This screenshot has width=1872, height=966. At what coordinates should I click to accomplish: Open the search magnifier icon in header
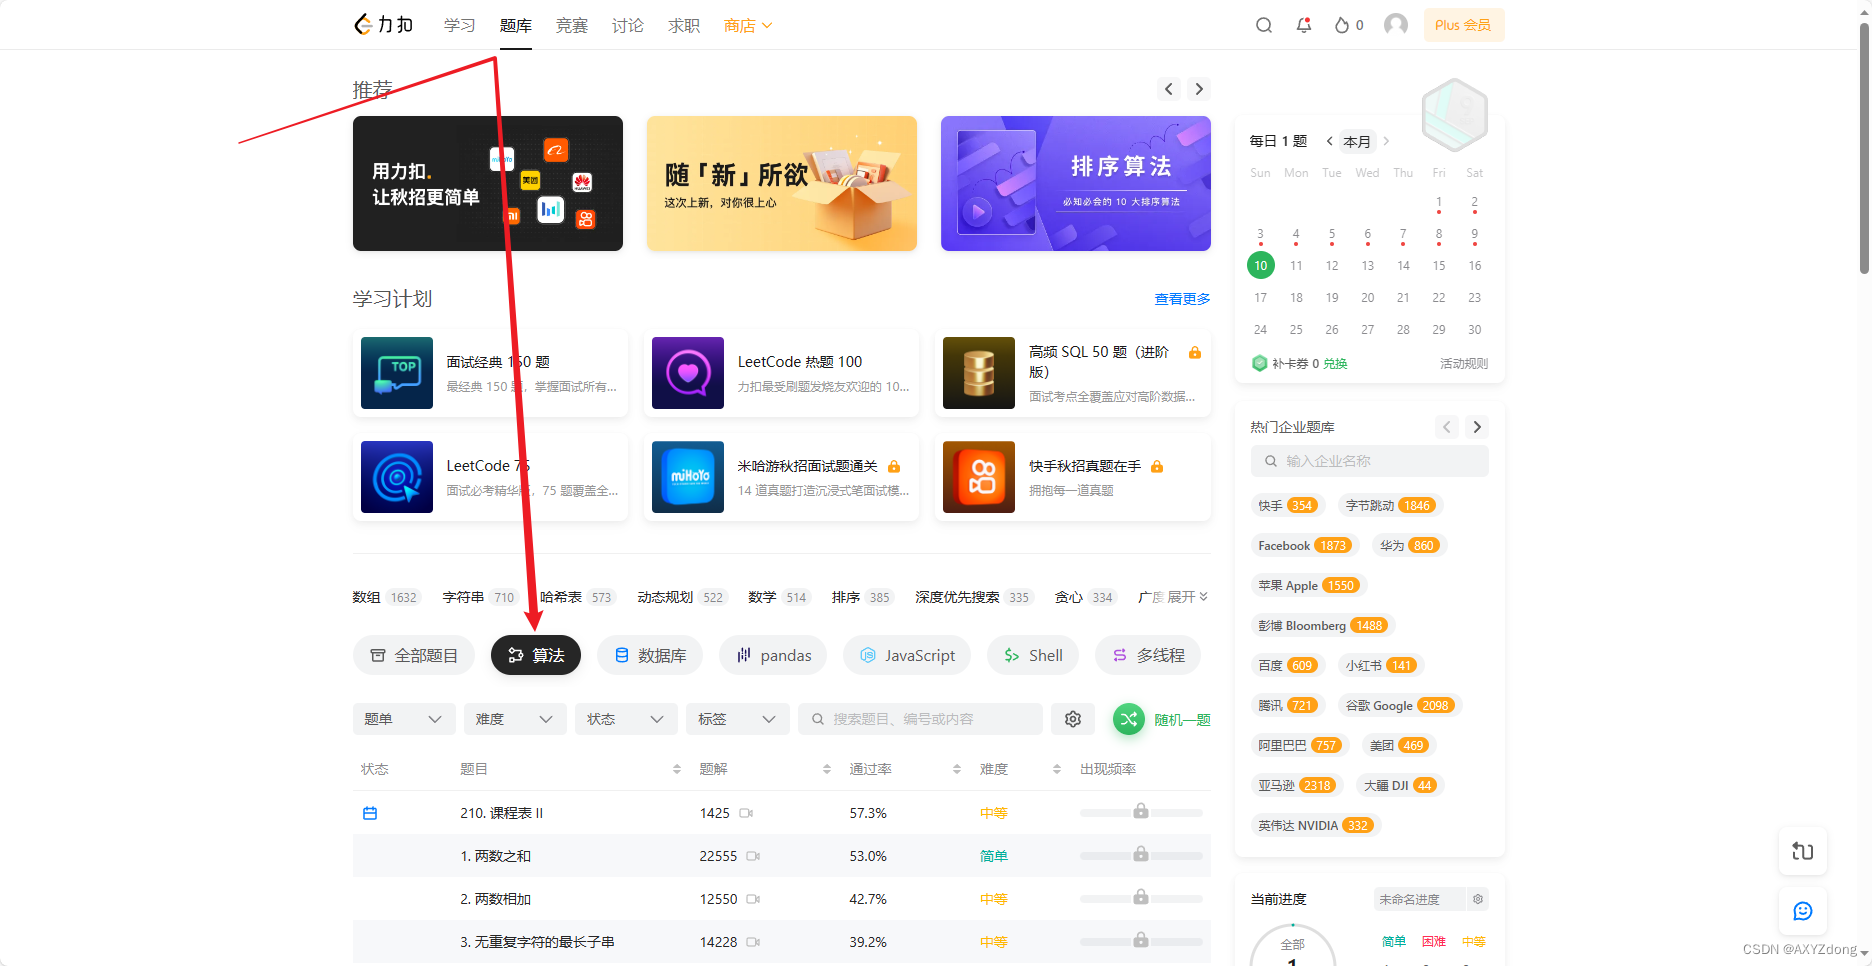[x=1264, y=25]
